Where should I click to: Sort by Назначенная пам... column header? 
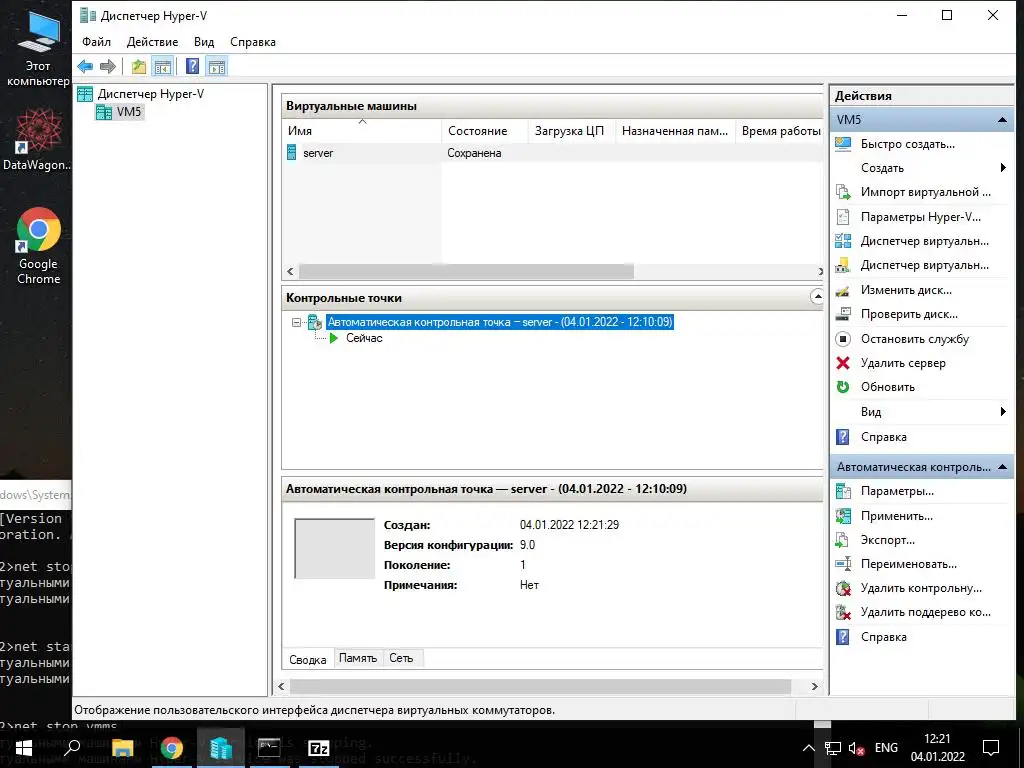point(675,131)
